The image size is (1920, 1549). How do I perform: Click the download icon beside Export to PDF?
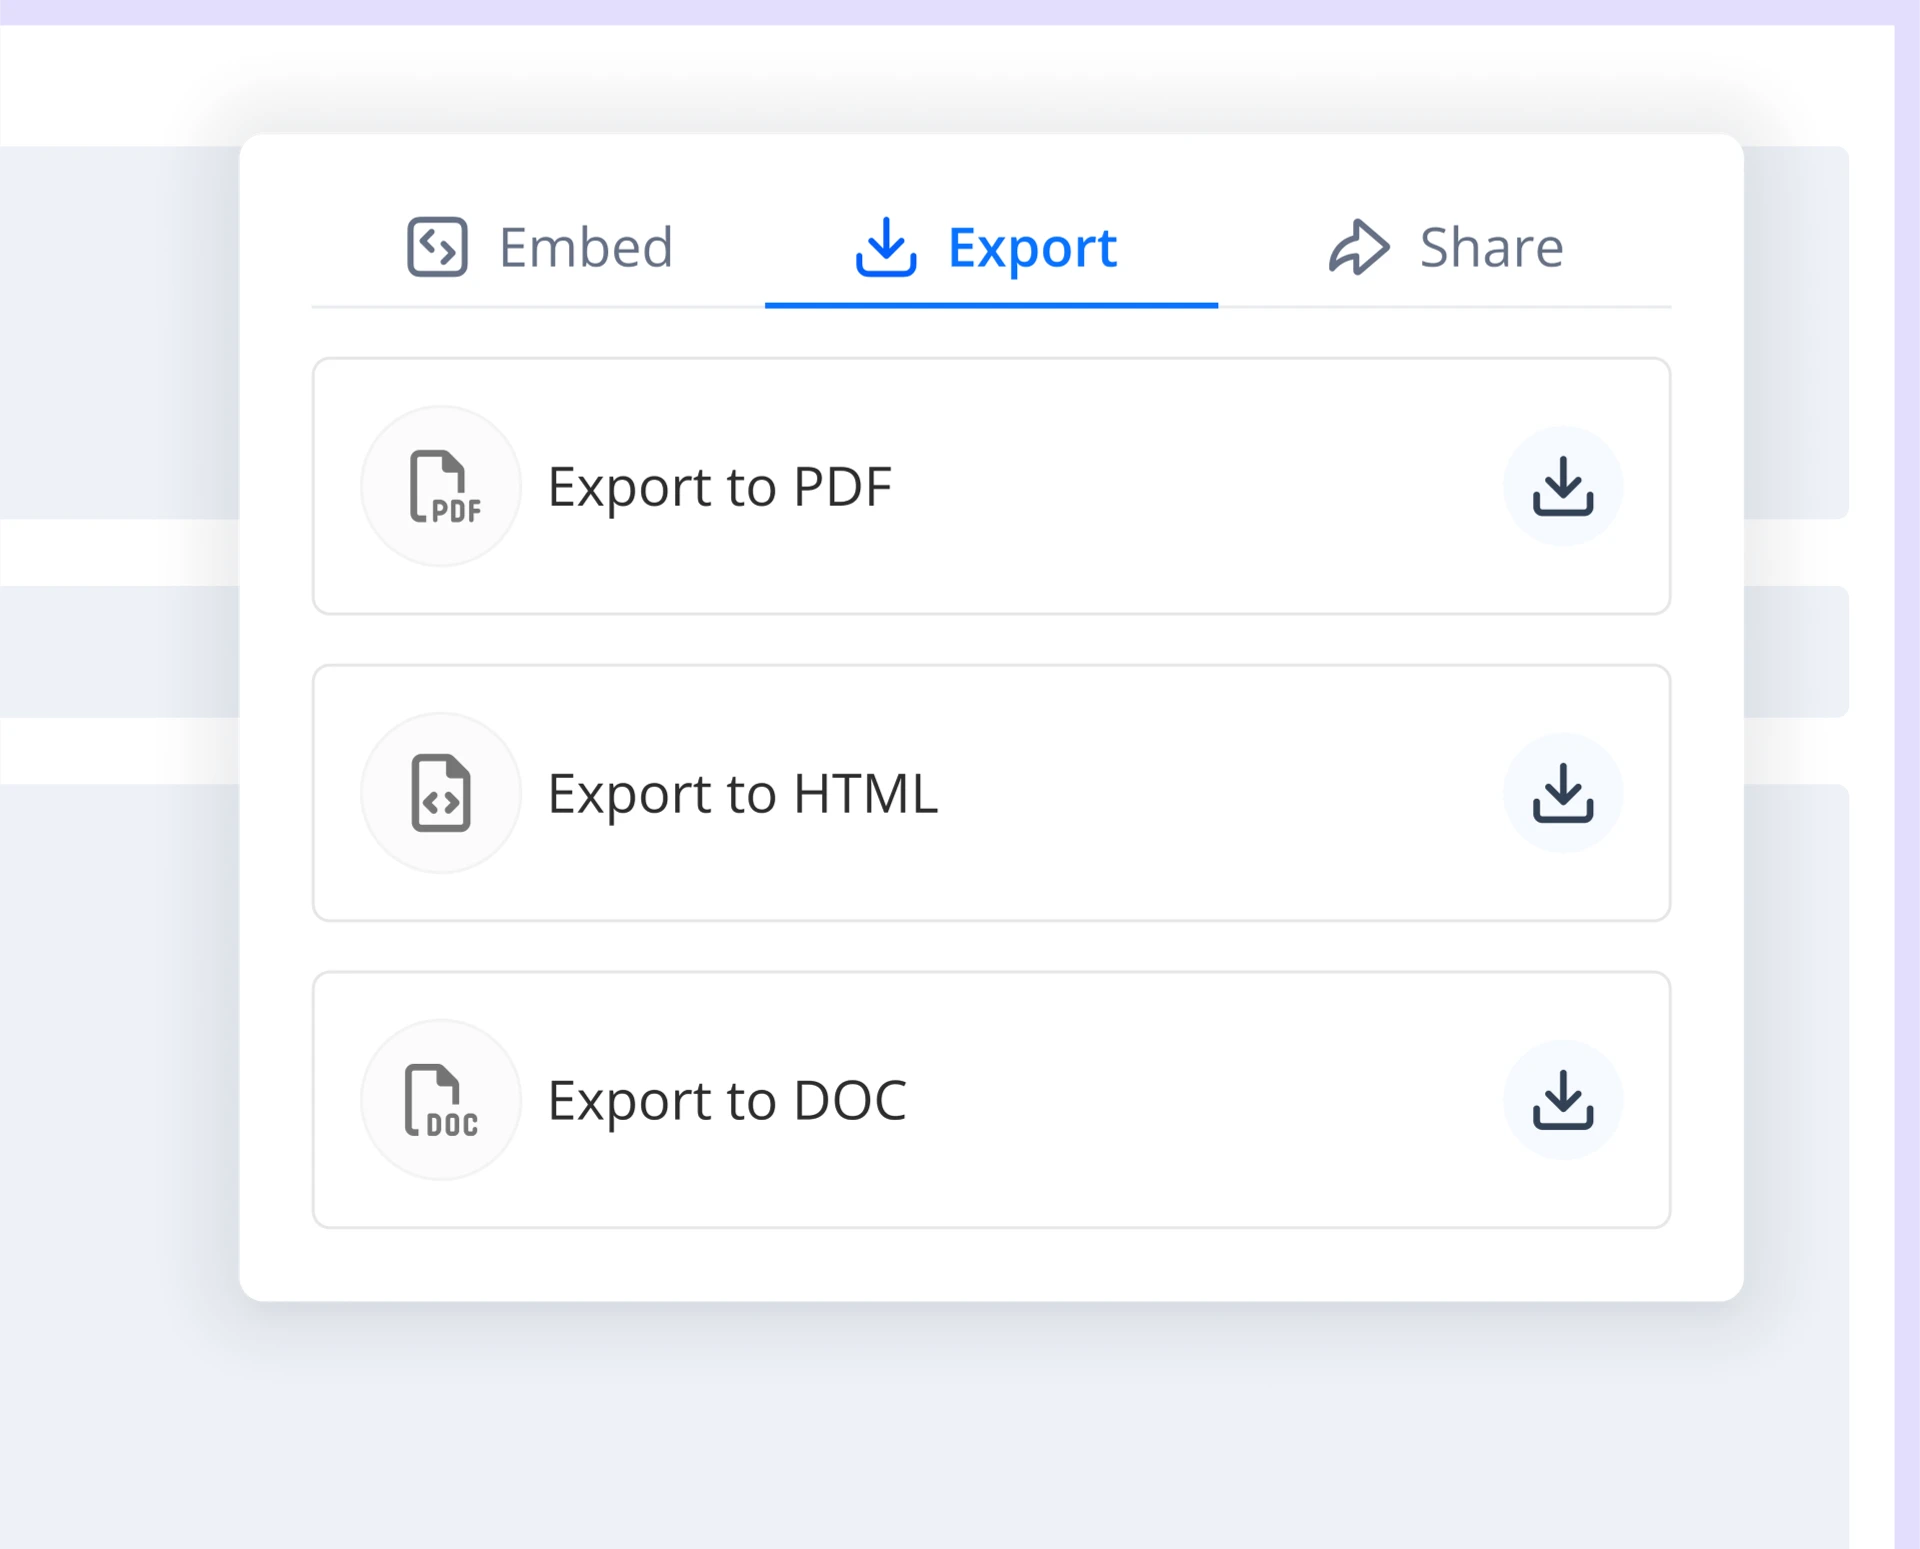[x=1564, y=487]
